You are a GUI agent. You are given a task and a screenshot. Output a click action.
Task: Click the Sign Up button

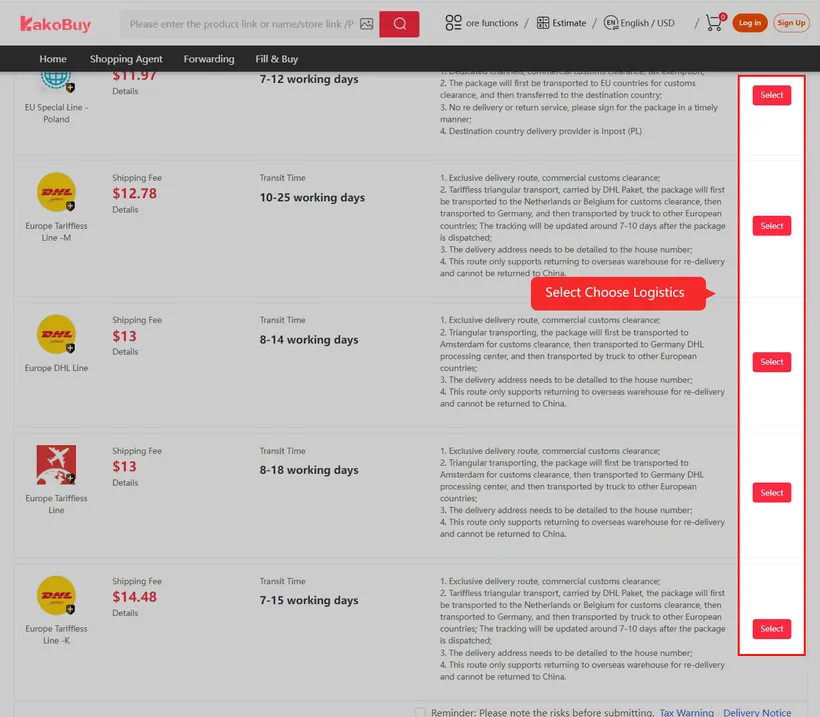click(x=791, y=22)
